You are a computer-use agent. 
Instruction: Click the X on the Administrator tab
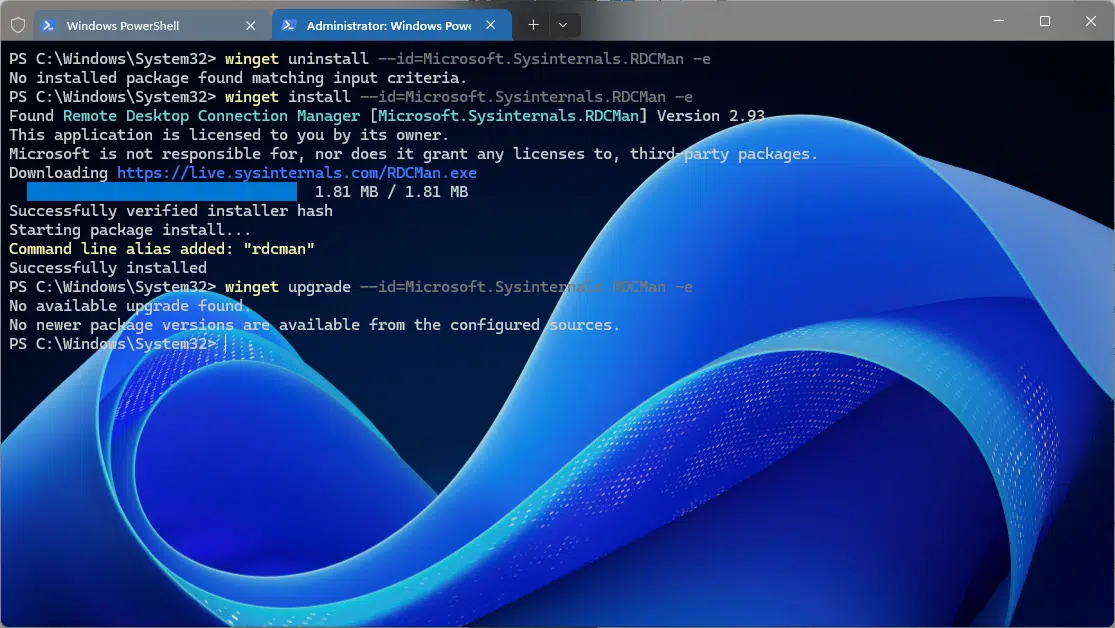click(x=490, y=24)
